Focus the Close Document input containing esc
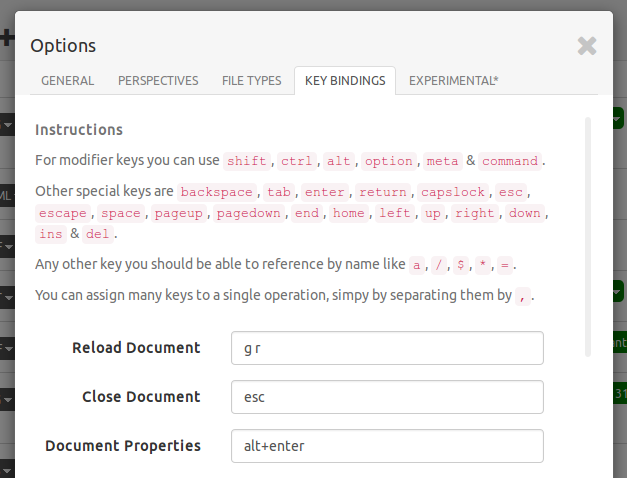The height and width of the screenshot is (478, 627). [x=386, y=397]
